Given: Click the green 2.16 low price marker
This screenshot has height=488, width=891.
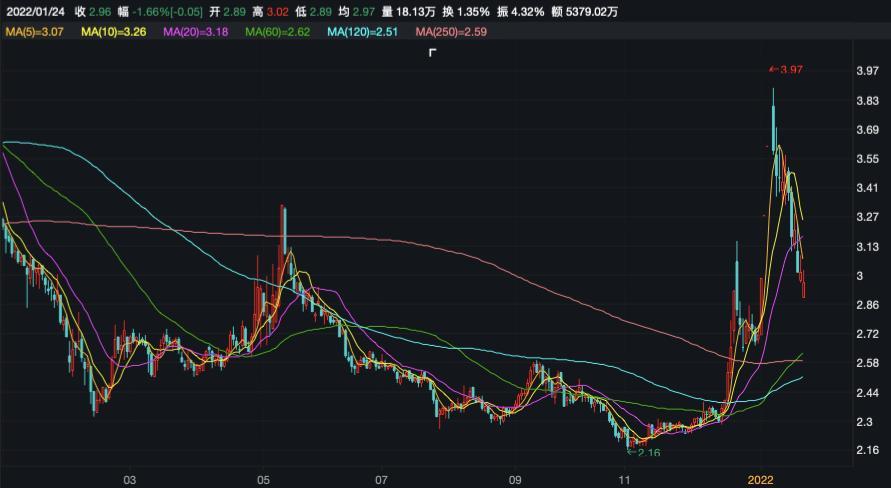Looking at the screenshot, I should [x=643, y=453].
